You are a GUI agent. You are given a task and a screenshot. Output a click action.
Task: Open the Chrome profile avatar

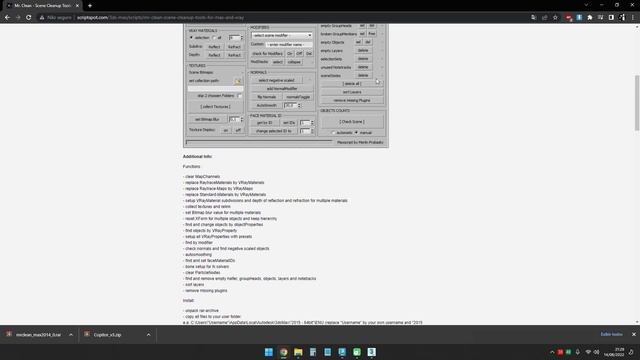(622, 18)
